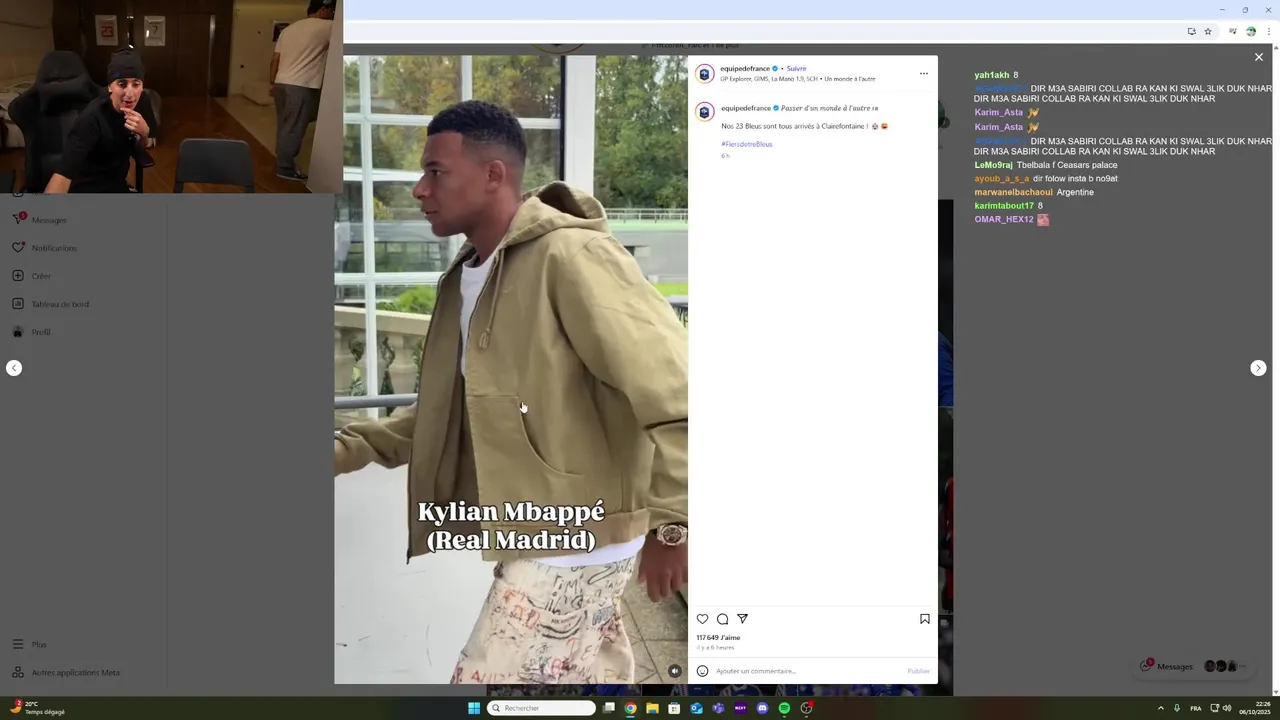Open the clock showing 22:26
1280x720 pixels.
click(x=1255, y=708)
